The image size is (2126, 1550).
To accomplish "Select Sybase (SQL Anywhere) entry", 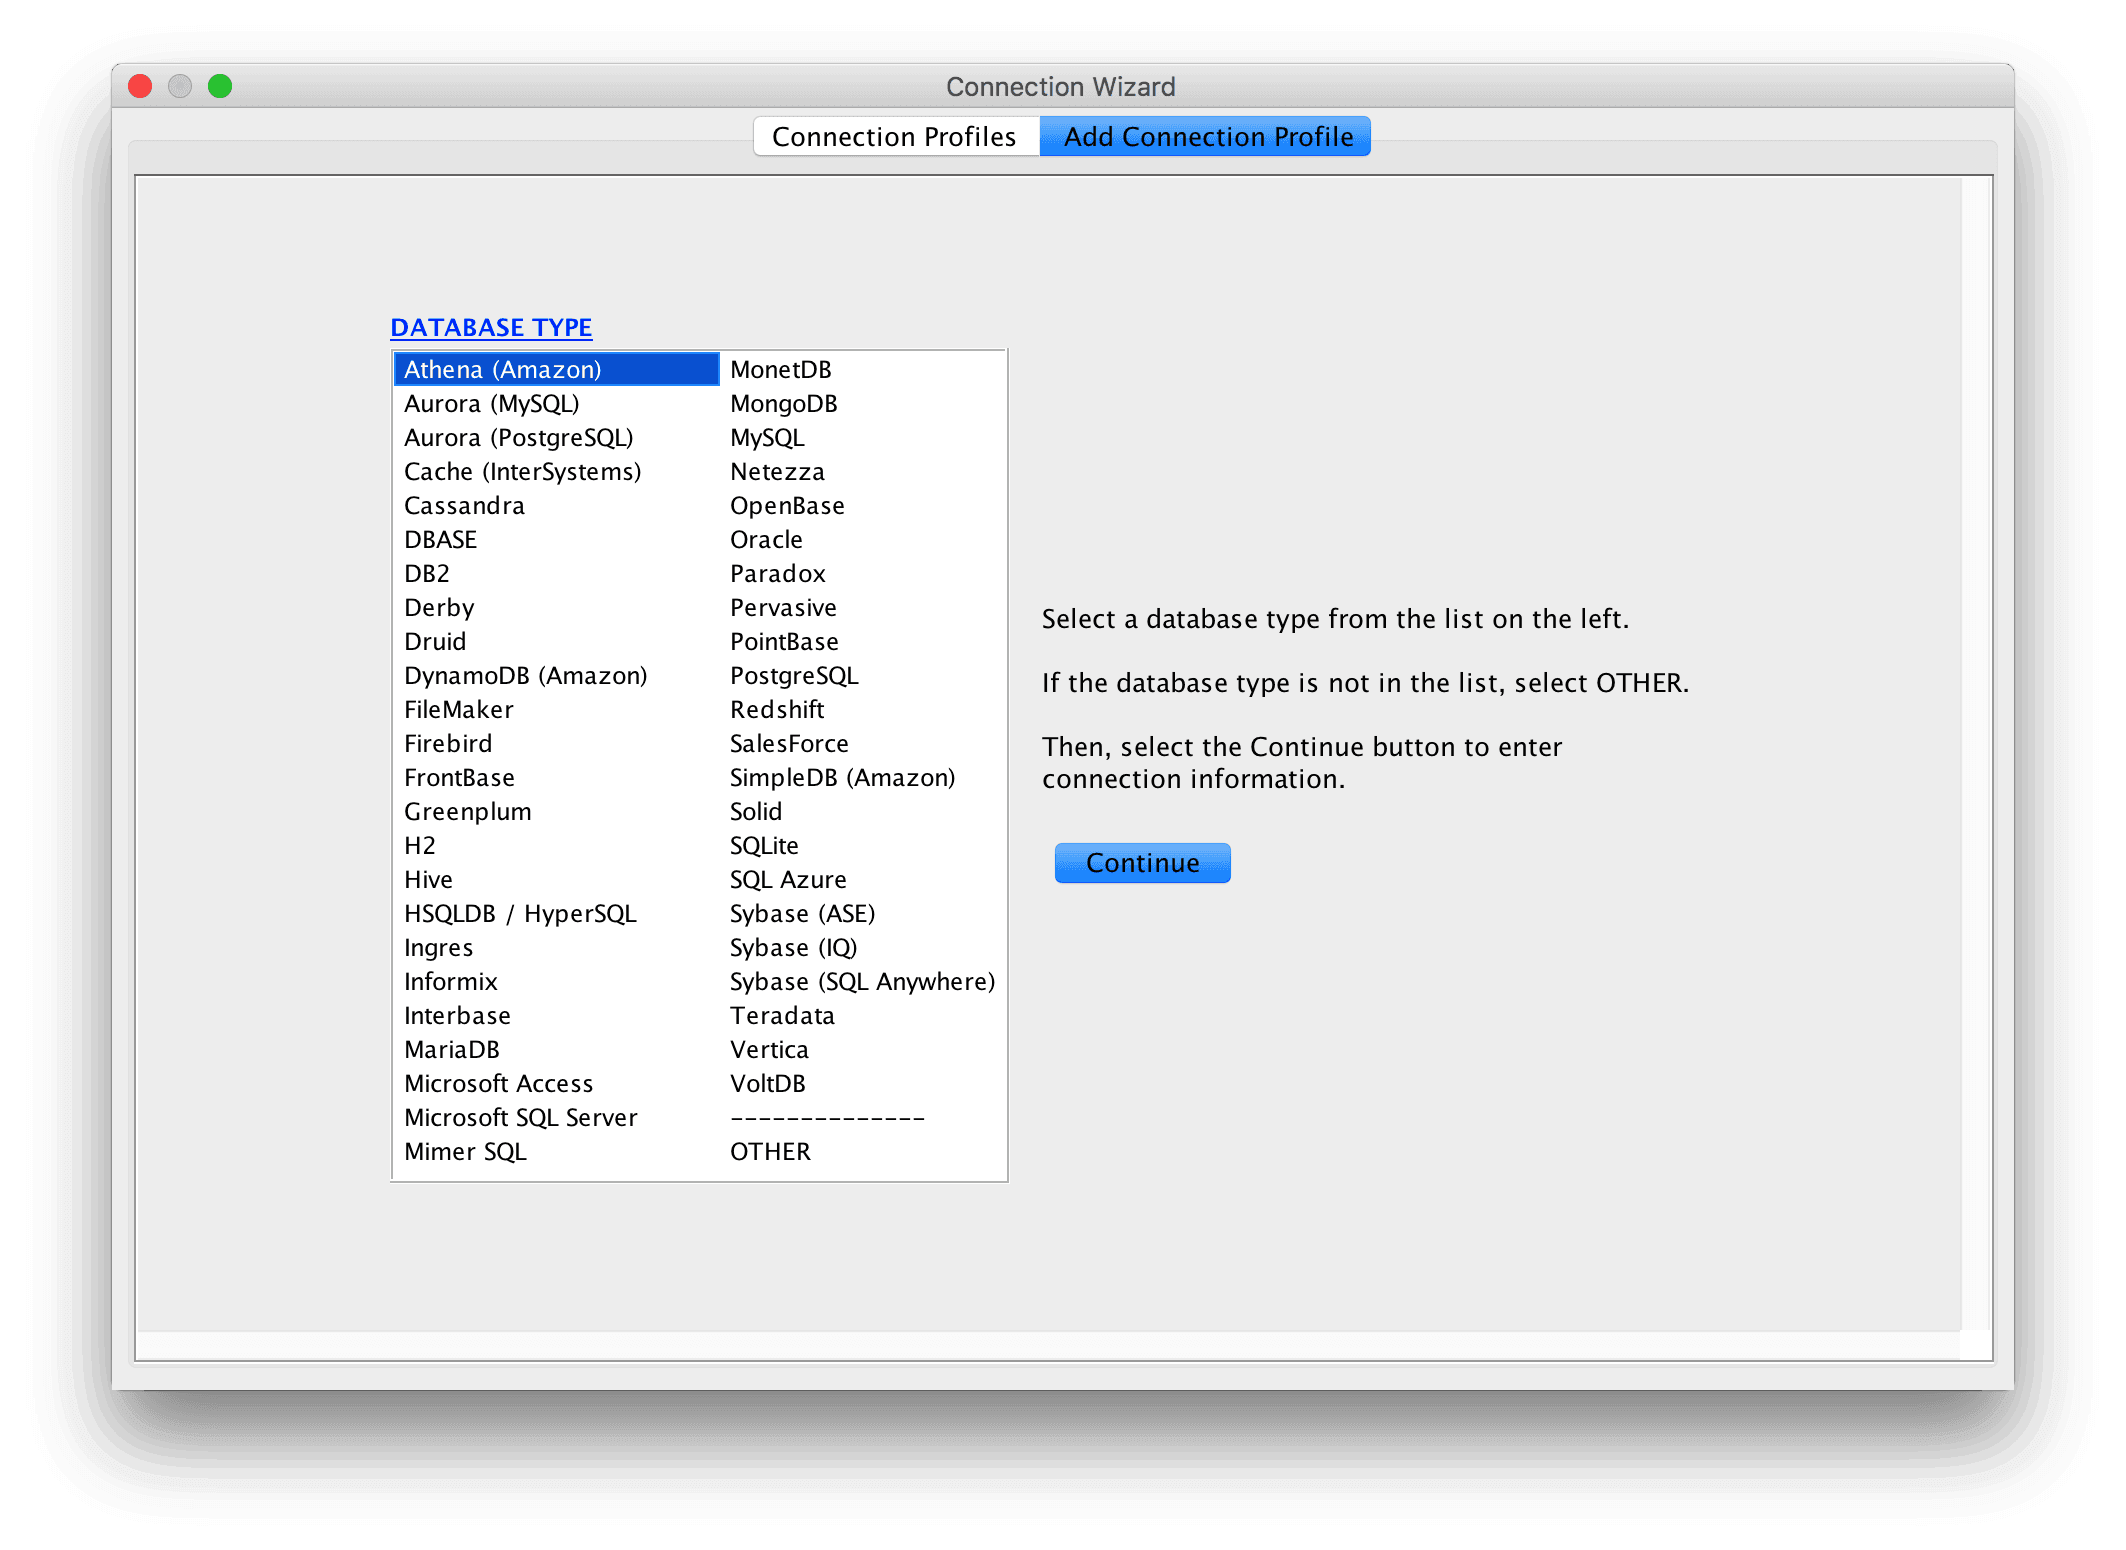I will 862,981.
